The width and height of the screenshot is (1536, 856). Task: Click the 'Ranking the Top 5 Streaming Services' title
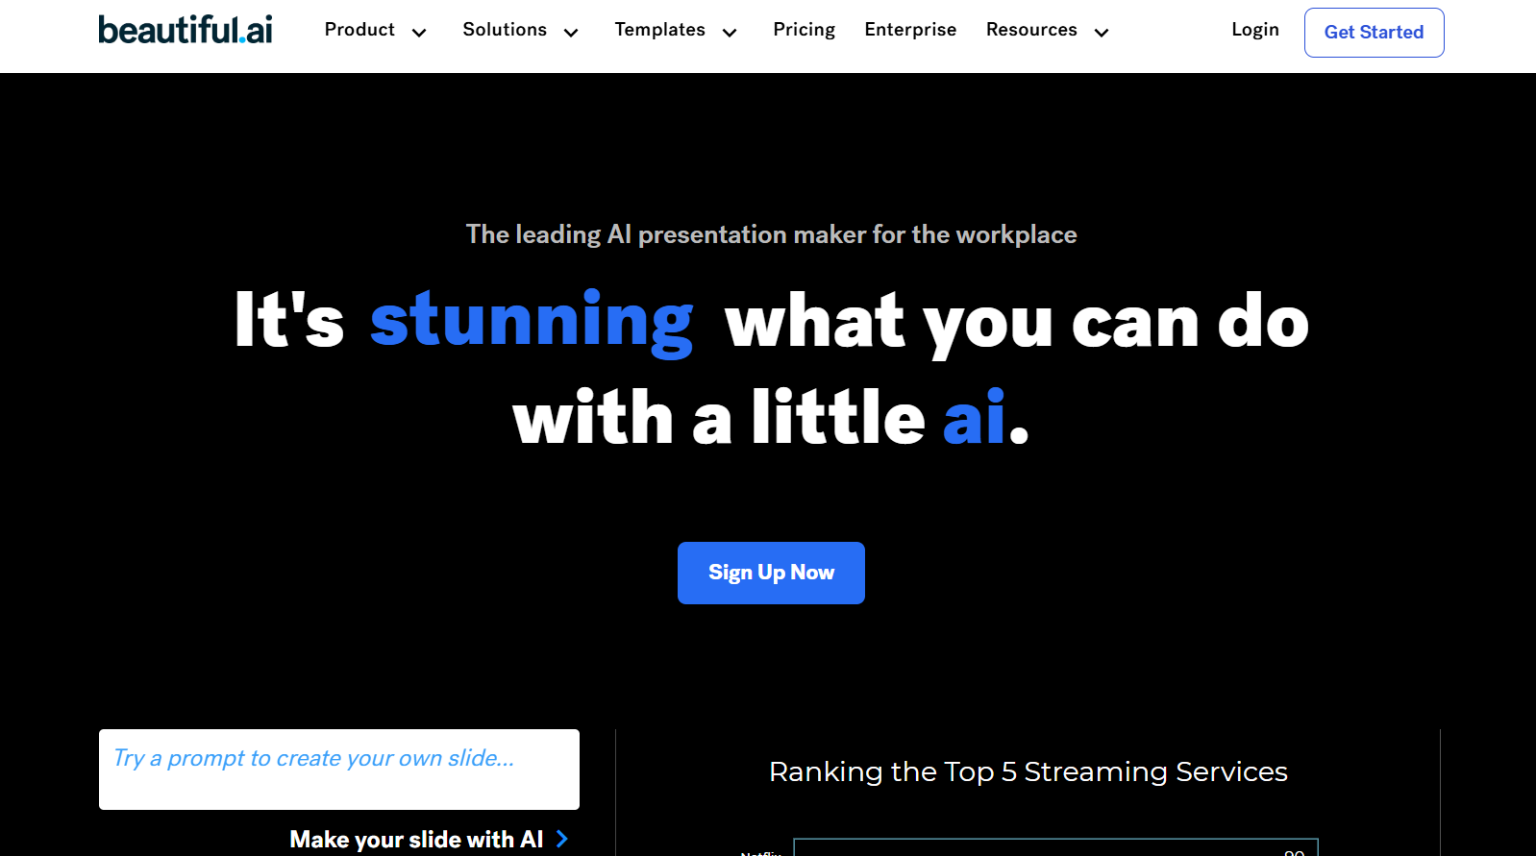1028,772
